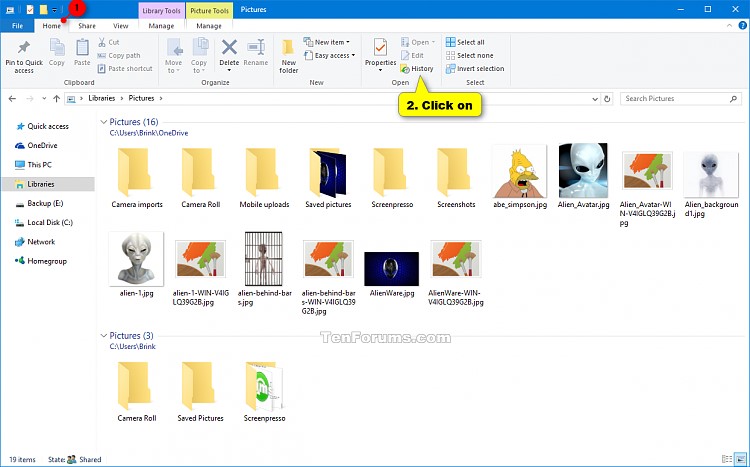Image resolution: width=750 pixels, height=467 pixels.
Task: Click Select all
Action: (x=465, y=42)
